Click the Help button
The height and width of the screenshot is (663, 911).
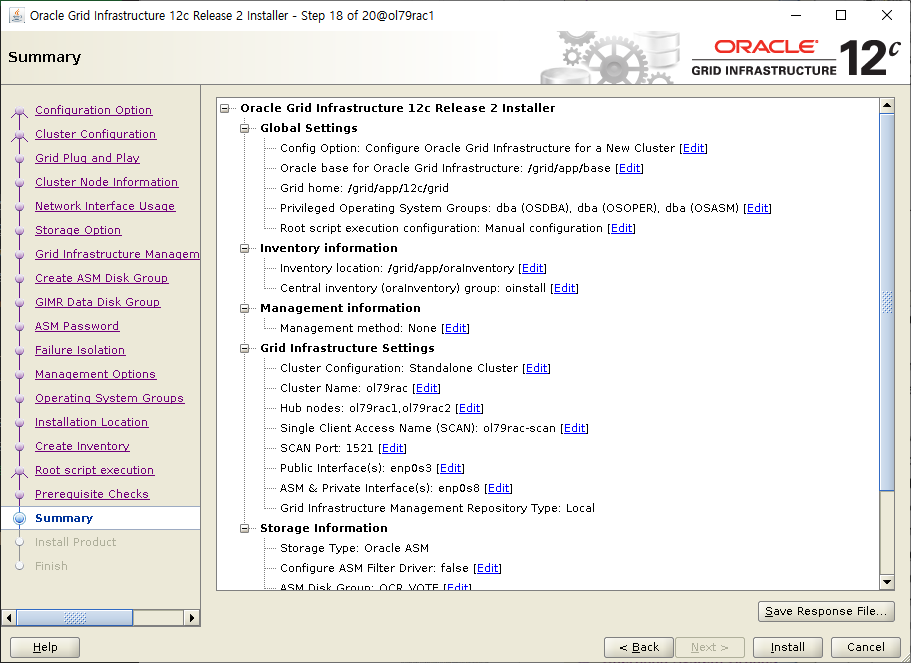click(45, 647)
